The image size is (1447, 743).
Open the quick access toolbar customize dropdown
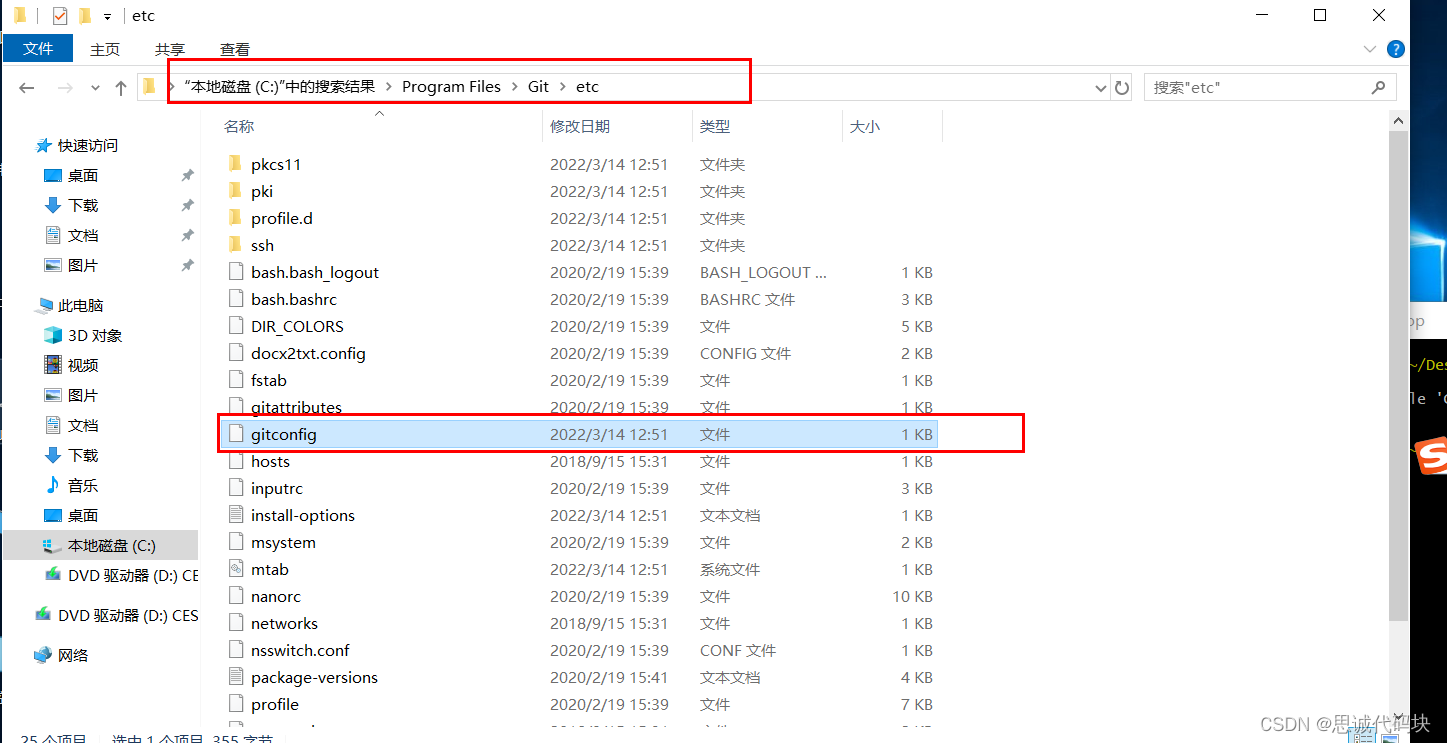(x=107, y=17)
